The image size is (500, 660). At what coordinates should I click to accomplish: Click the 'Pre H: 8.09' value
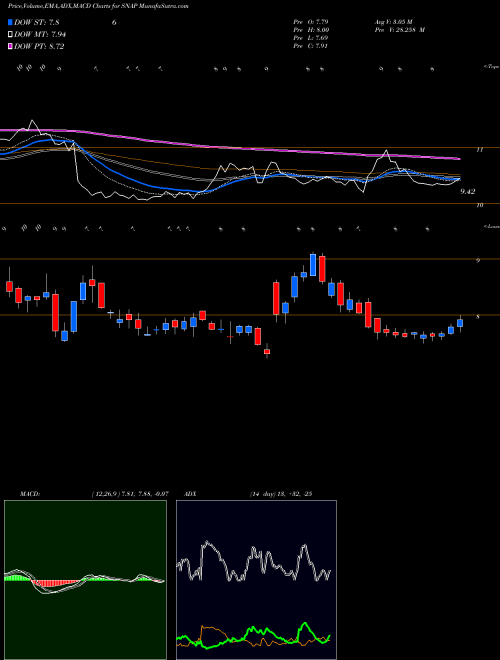pos(311,30)
